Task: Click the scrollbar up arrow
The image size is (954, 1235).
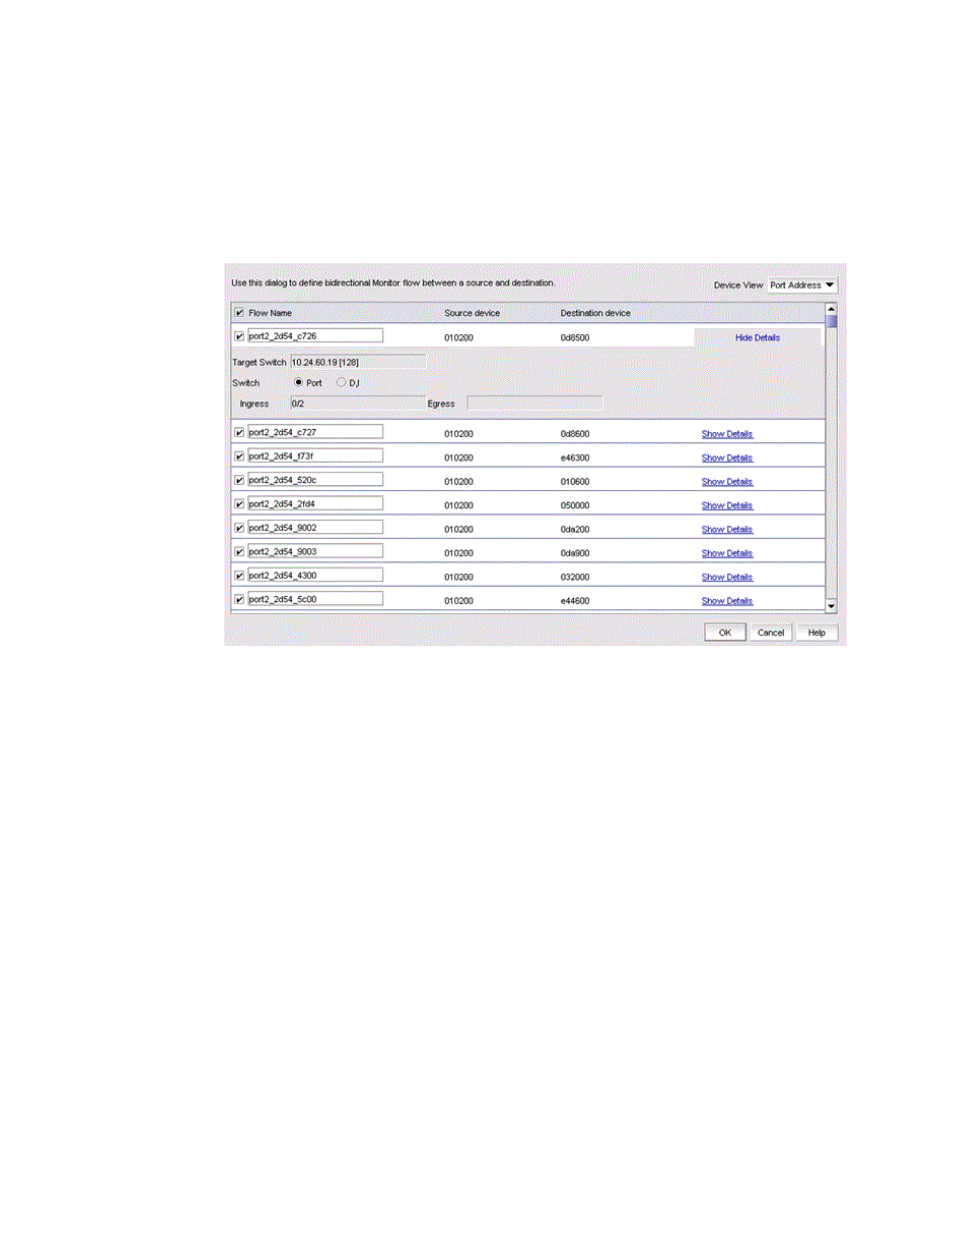Action: click(831, 309)
